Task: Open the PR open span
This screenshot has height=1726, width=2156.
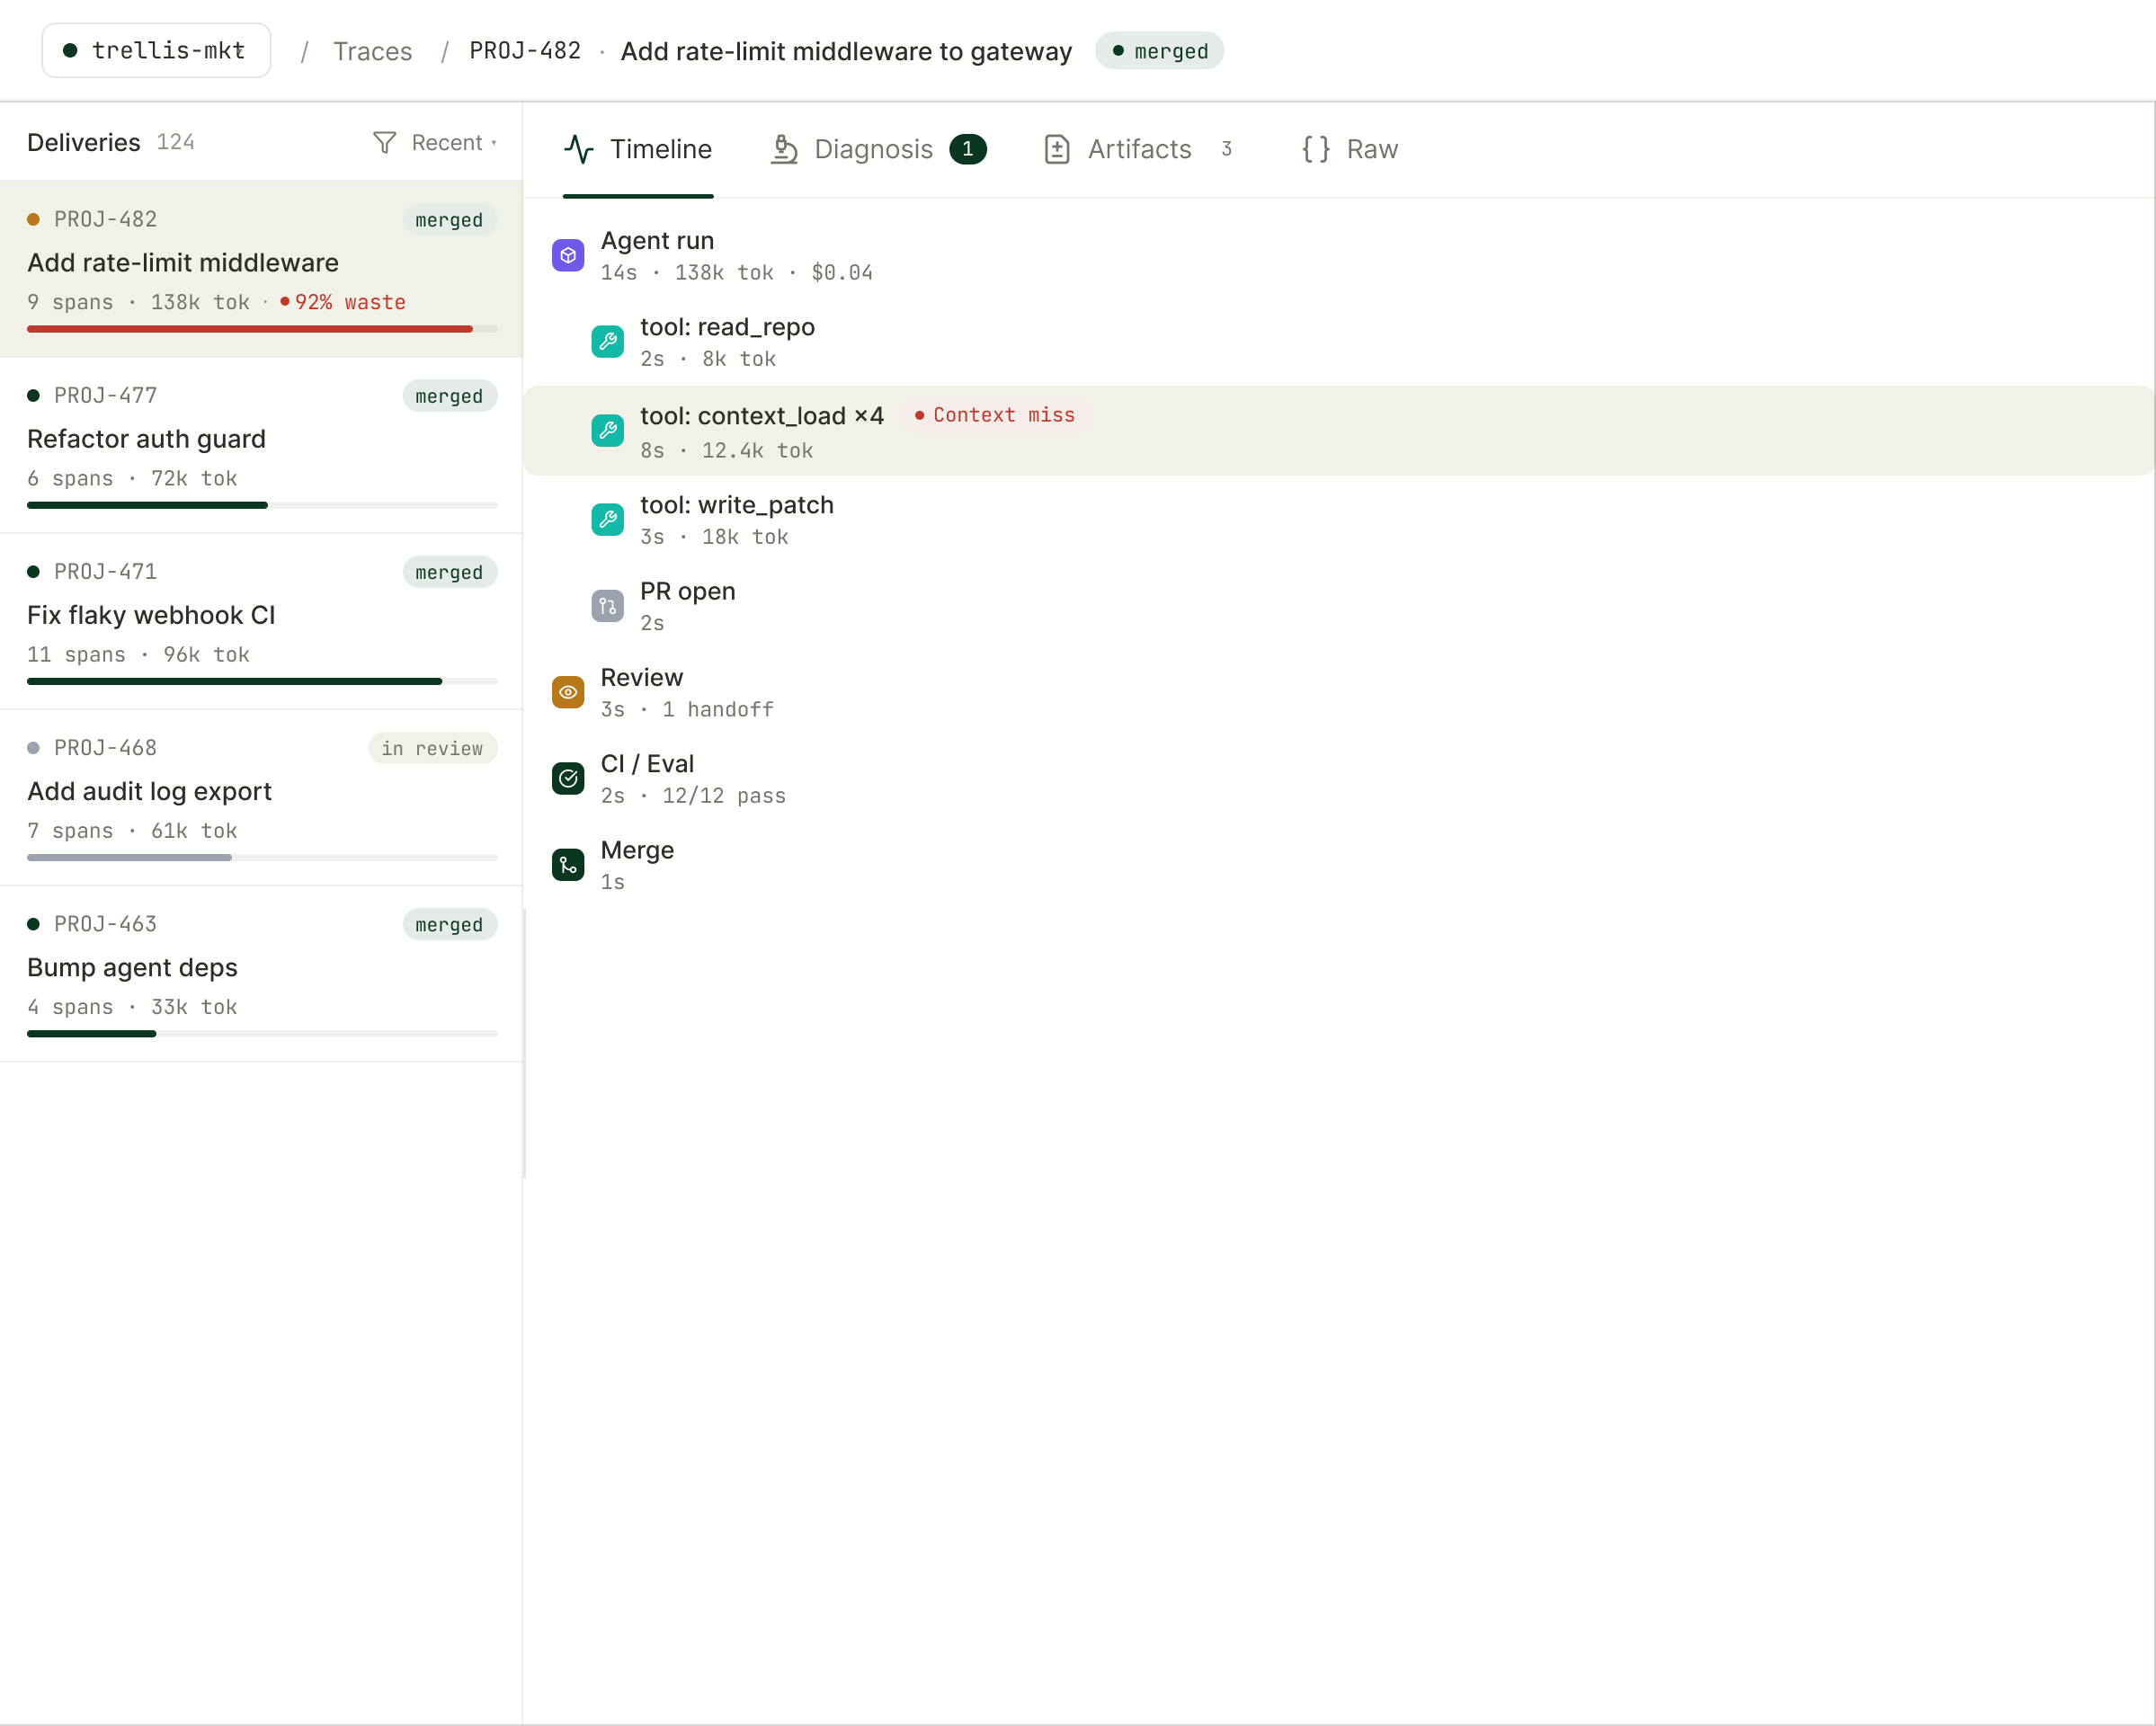Action: coord(1338,606)
